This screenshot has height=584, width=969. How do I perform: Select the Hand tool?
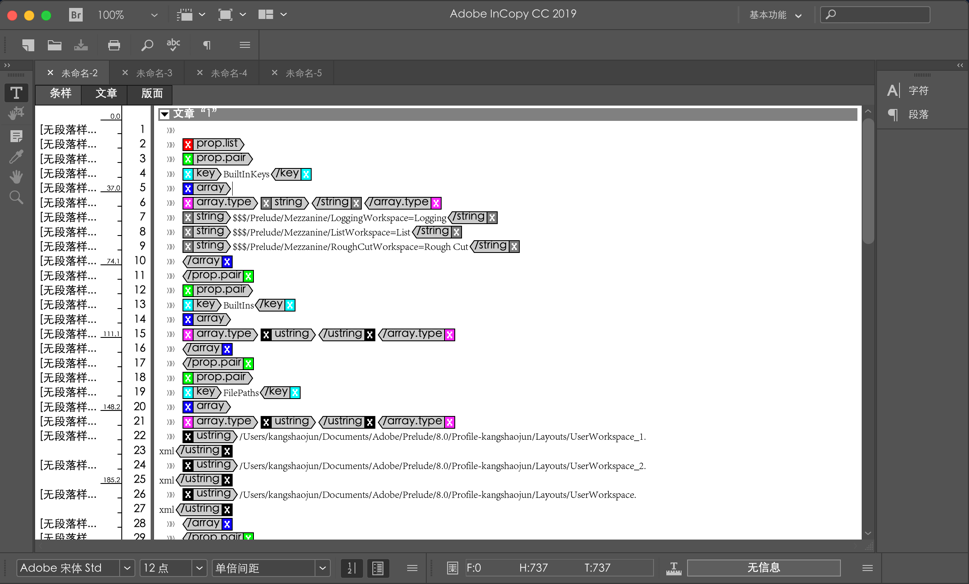pyautogui.click(x=16, y=177)
